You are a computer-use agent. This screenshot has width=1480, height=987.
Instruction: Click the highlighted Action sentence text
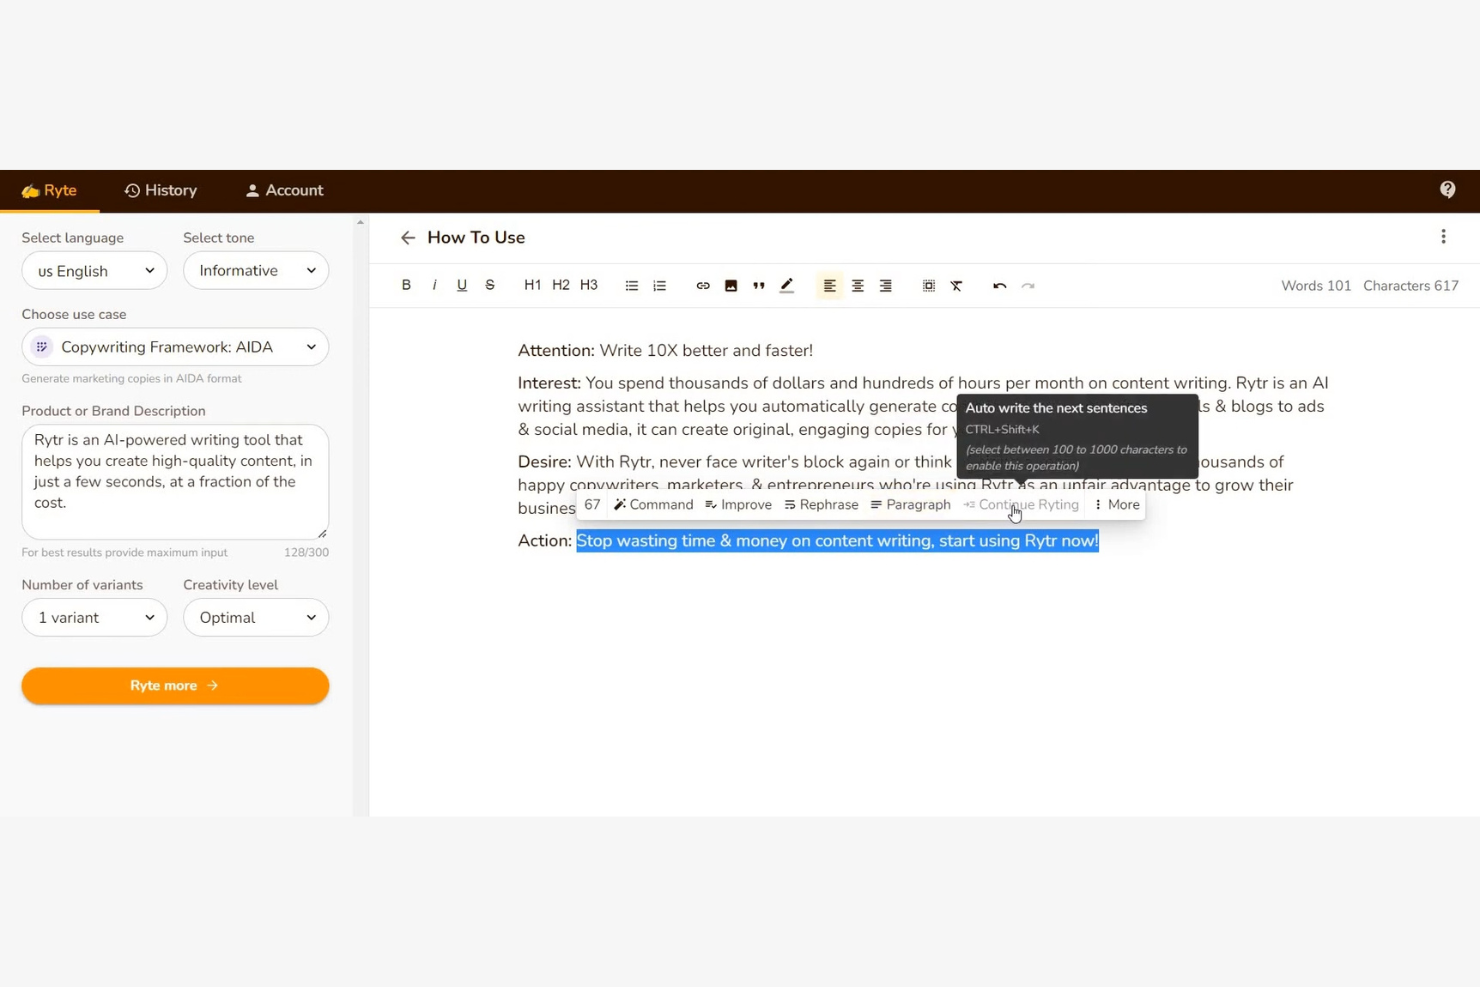837,541
